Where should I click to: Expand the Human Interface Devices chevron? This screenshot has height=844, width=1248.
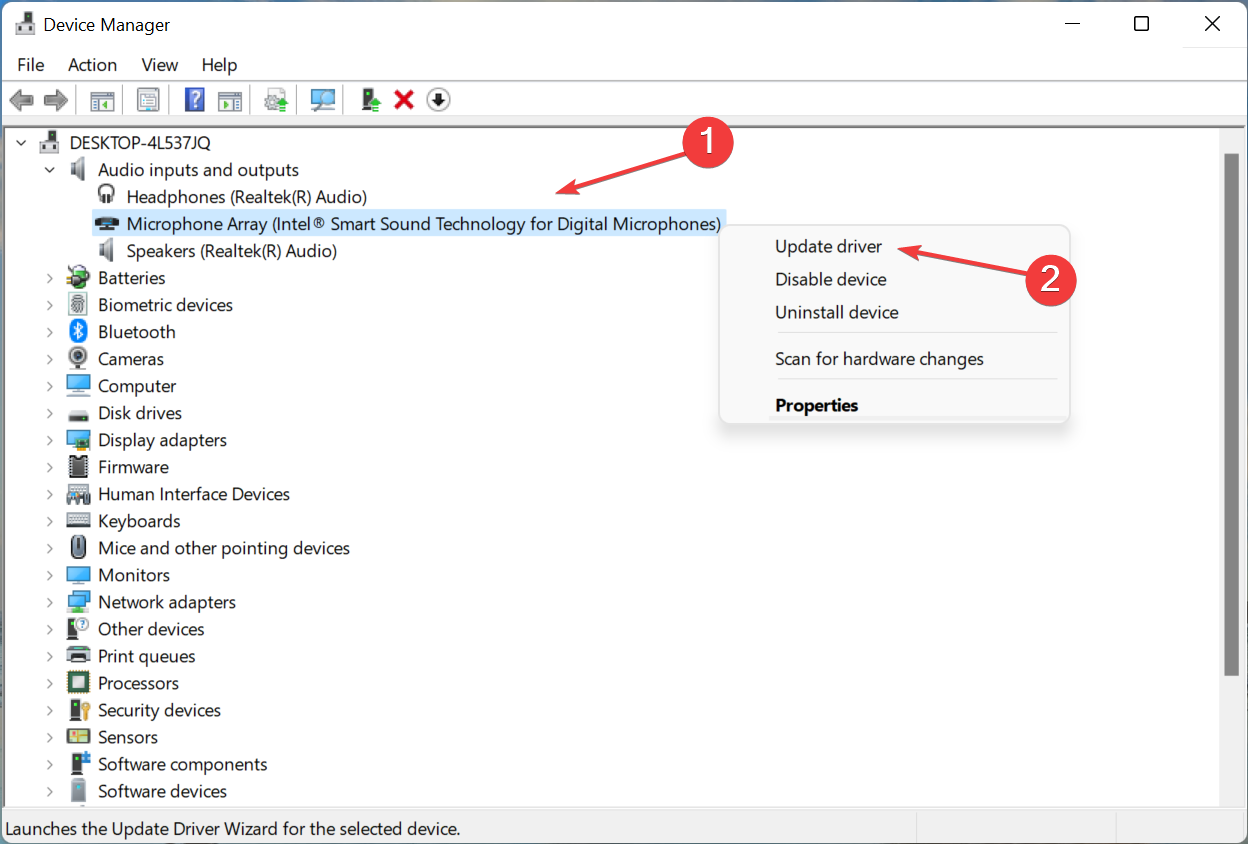click(x=49, y=494)
